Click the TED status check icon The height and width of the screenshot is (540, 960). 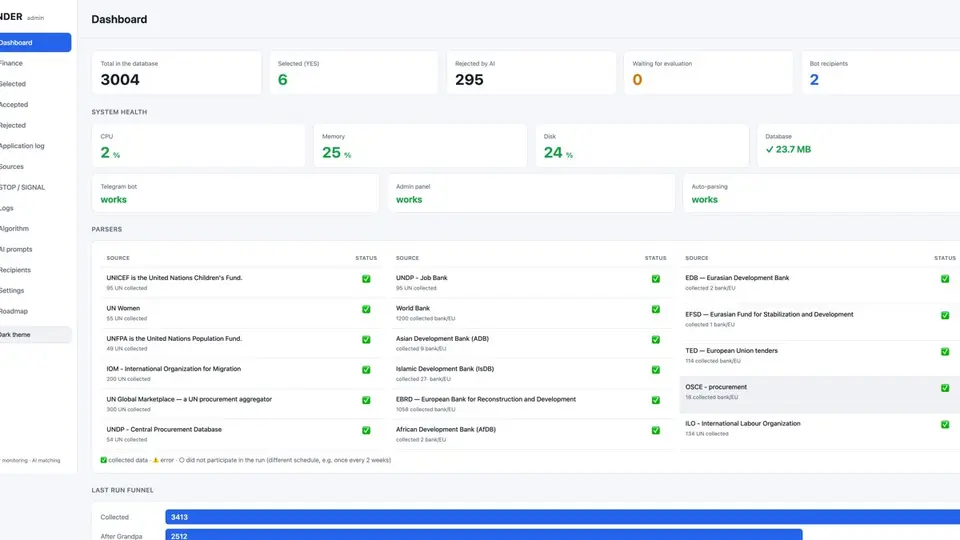click(945, 351)
